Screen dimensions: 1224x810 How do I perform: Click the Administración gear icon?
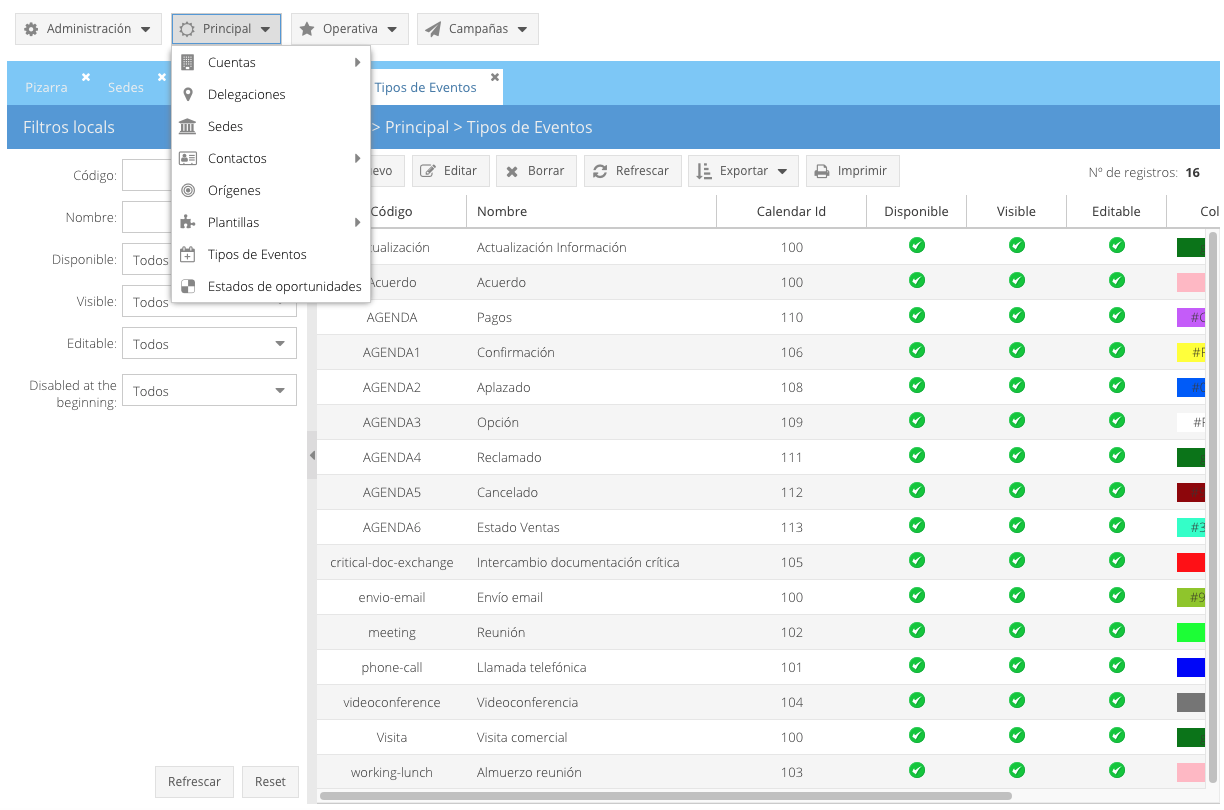click(x=31, y=29)
